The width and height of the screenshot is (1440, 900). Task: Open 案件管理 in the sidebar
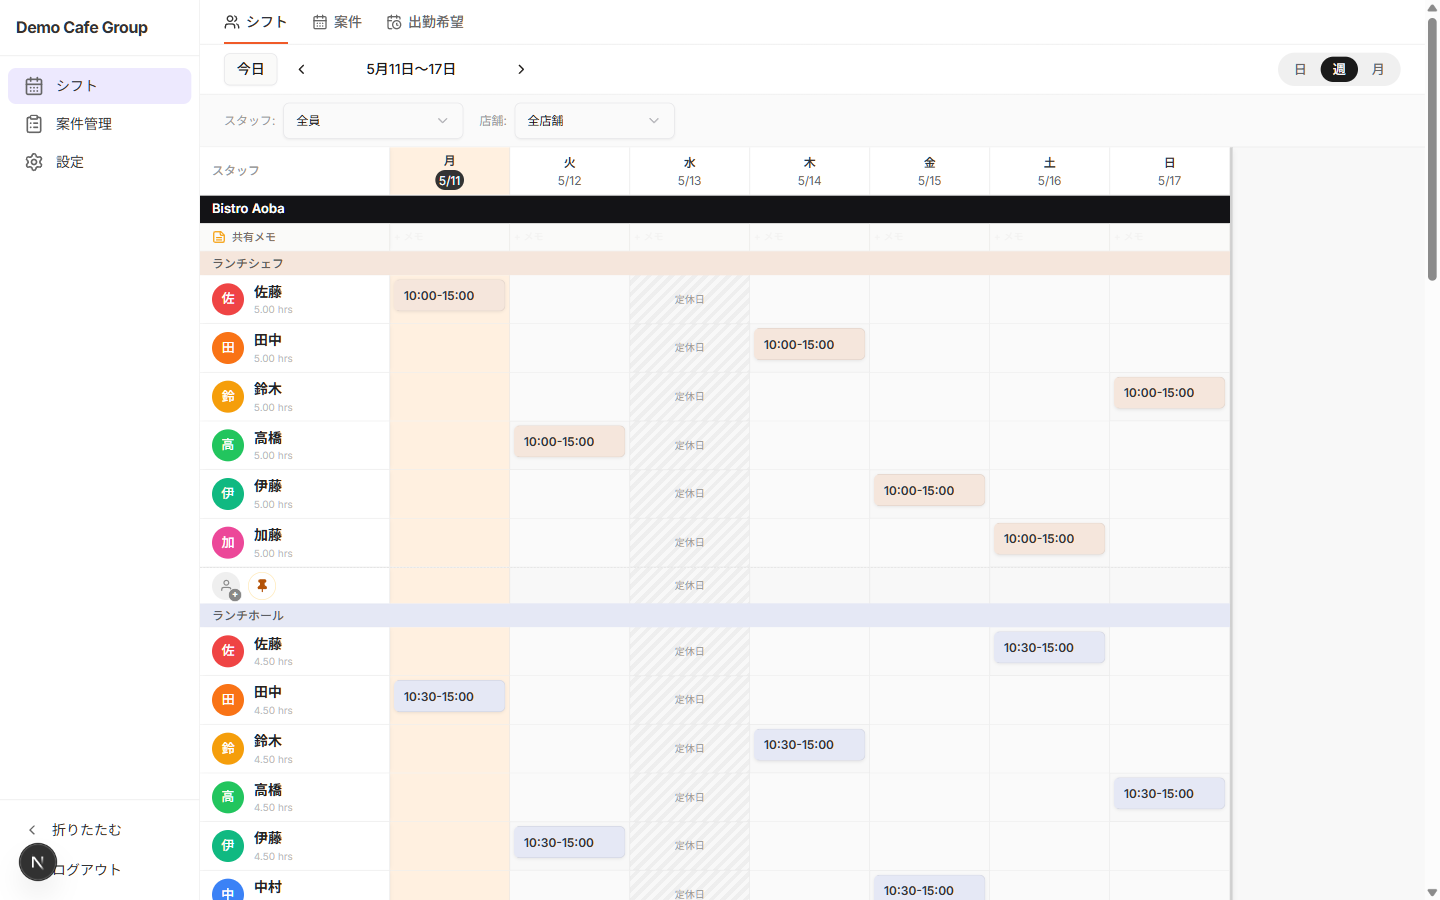click(x=99, y=124)
